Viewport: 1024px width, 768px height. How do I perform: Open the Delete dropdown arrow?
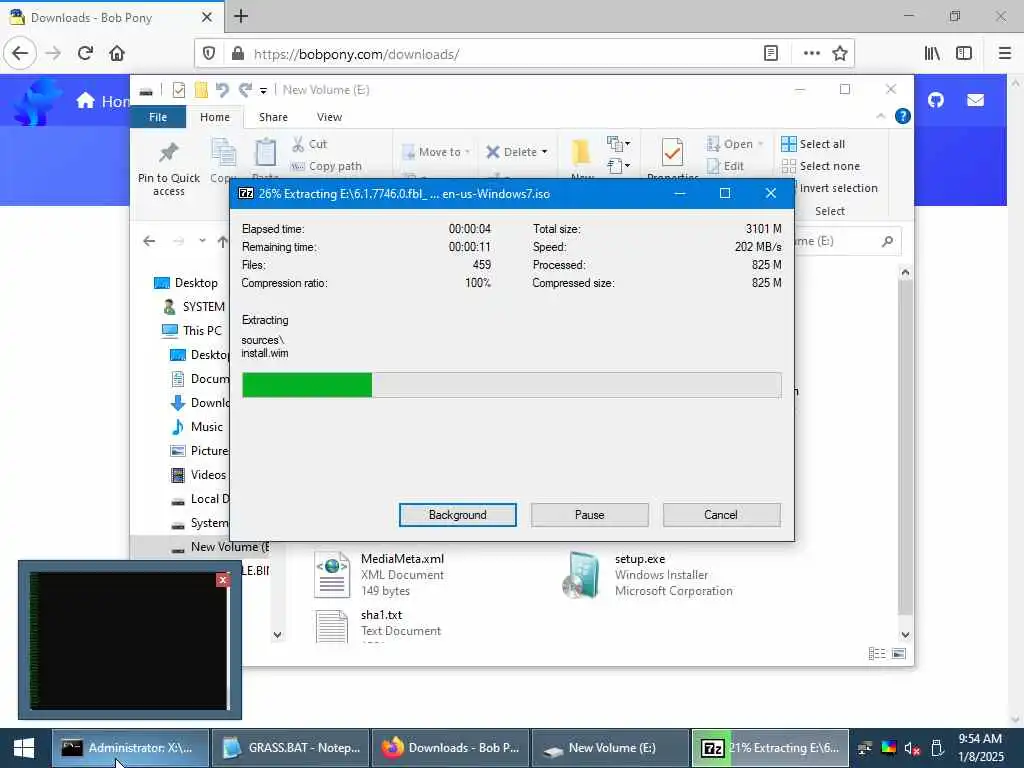coord(544,152)
